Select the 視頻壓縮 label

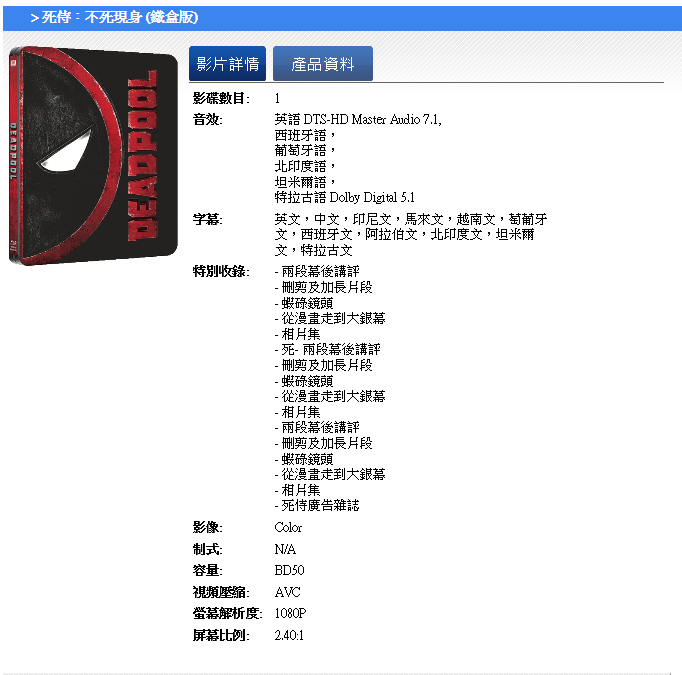click(221, 592)
